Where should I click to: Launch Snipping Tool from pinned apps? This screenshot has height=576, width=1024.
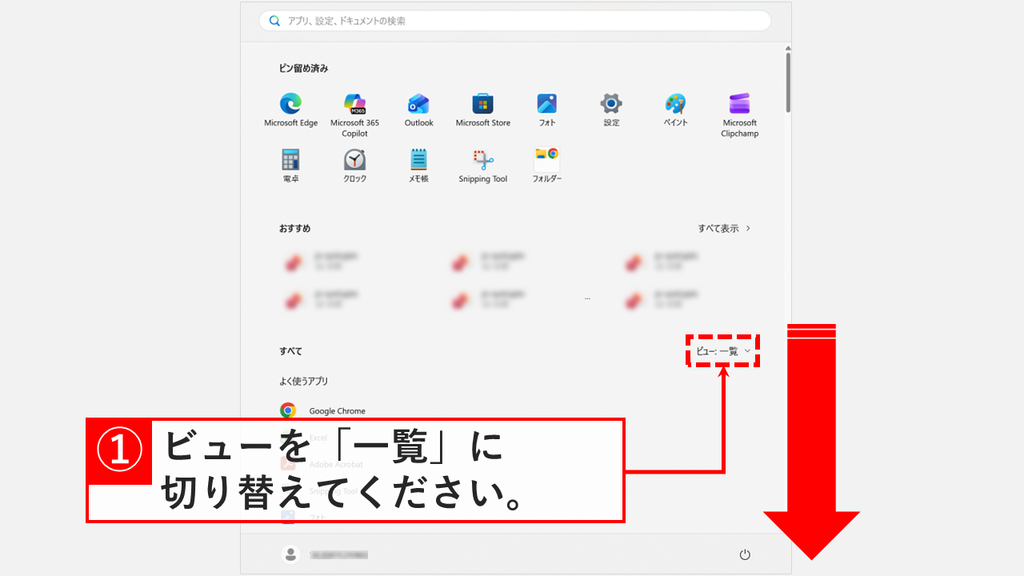[483, 165]
